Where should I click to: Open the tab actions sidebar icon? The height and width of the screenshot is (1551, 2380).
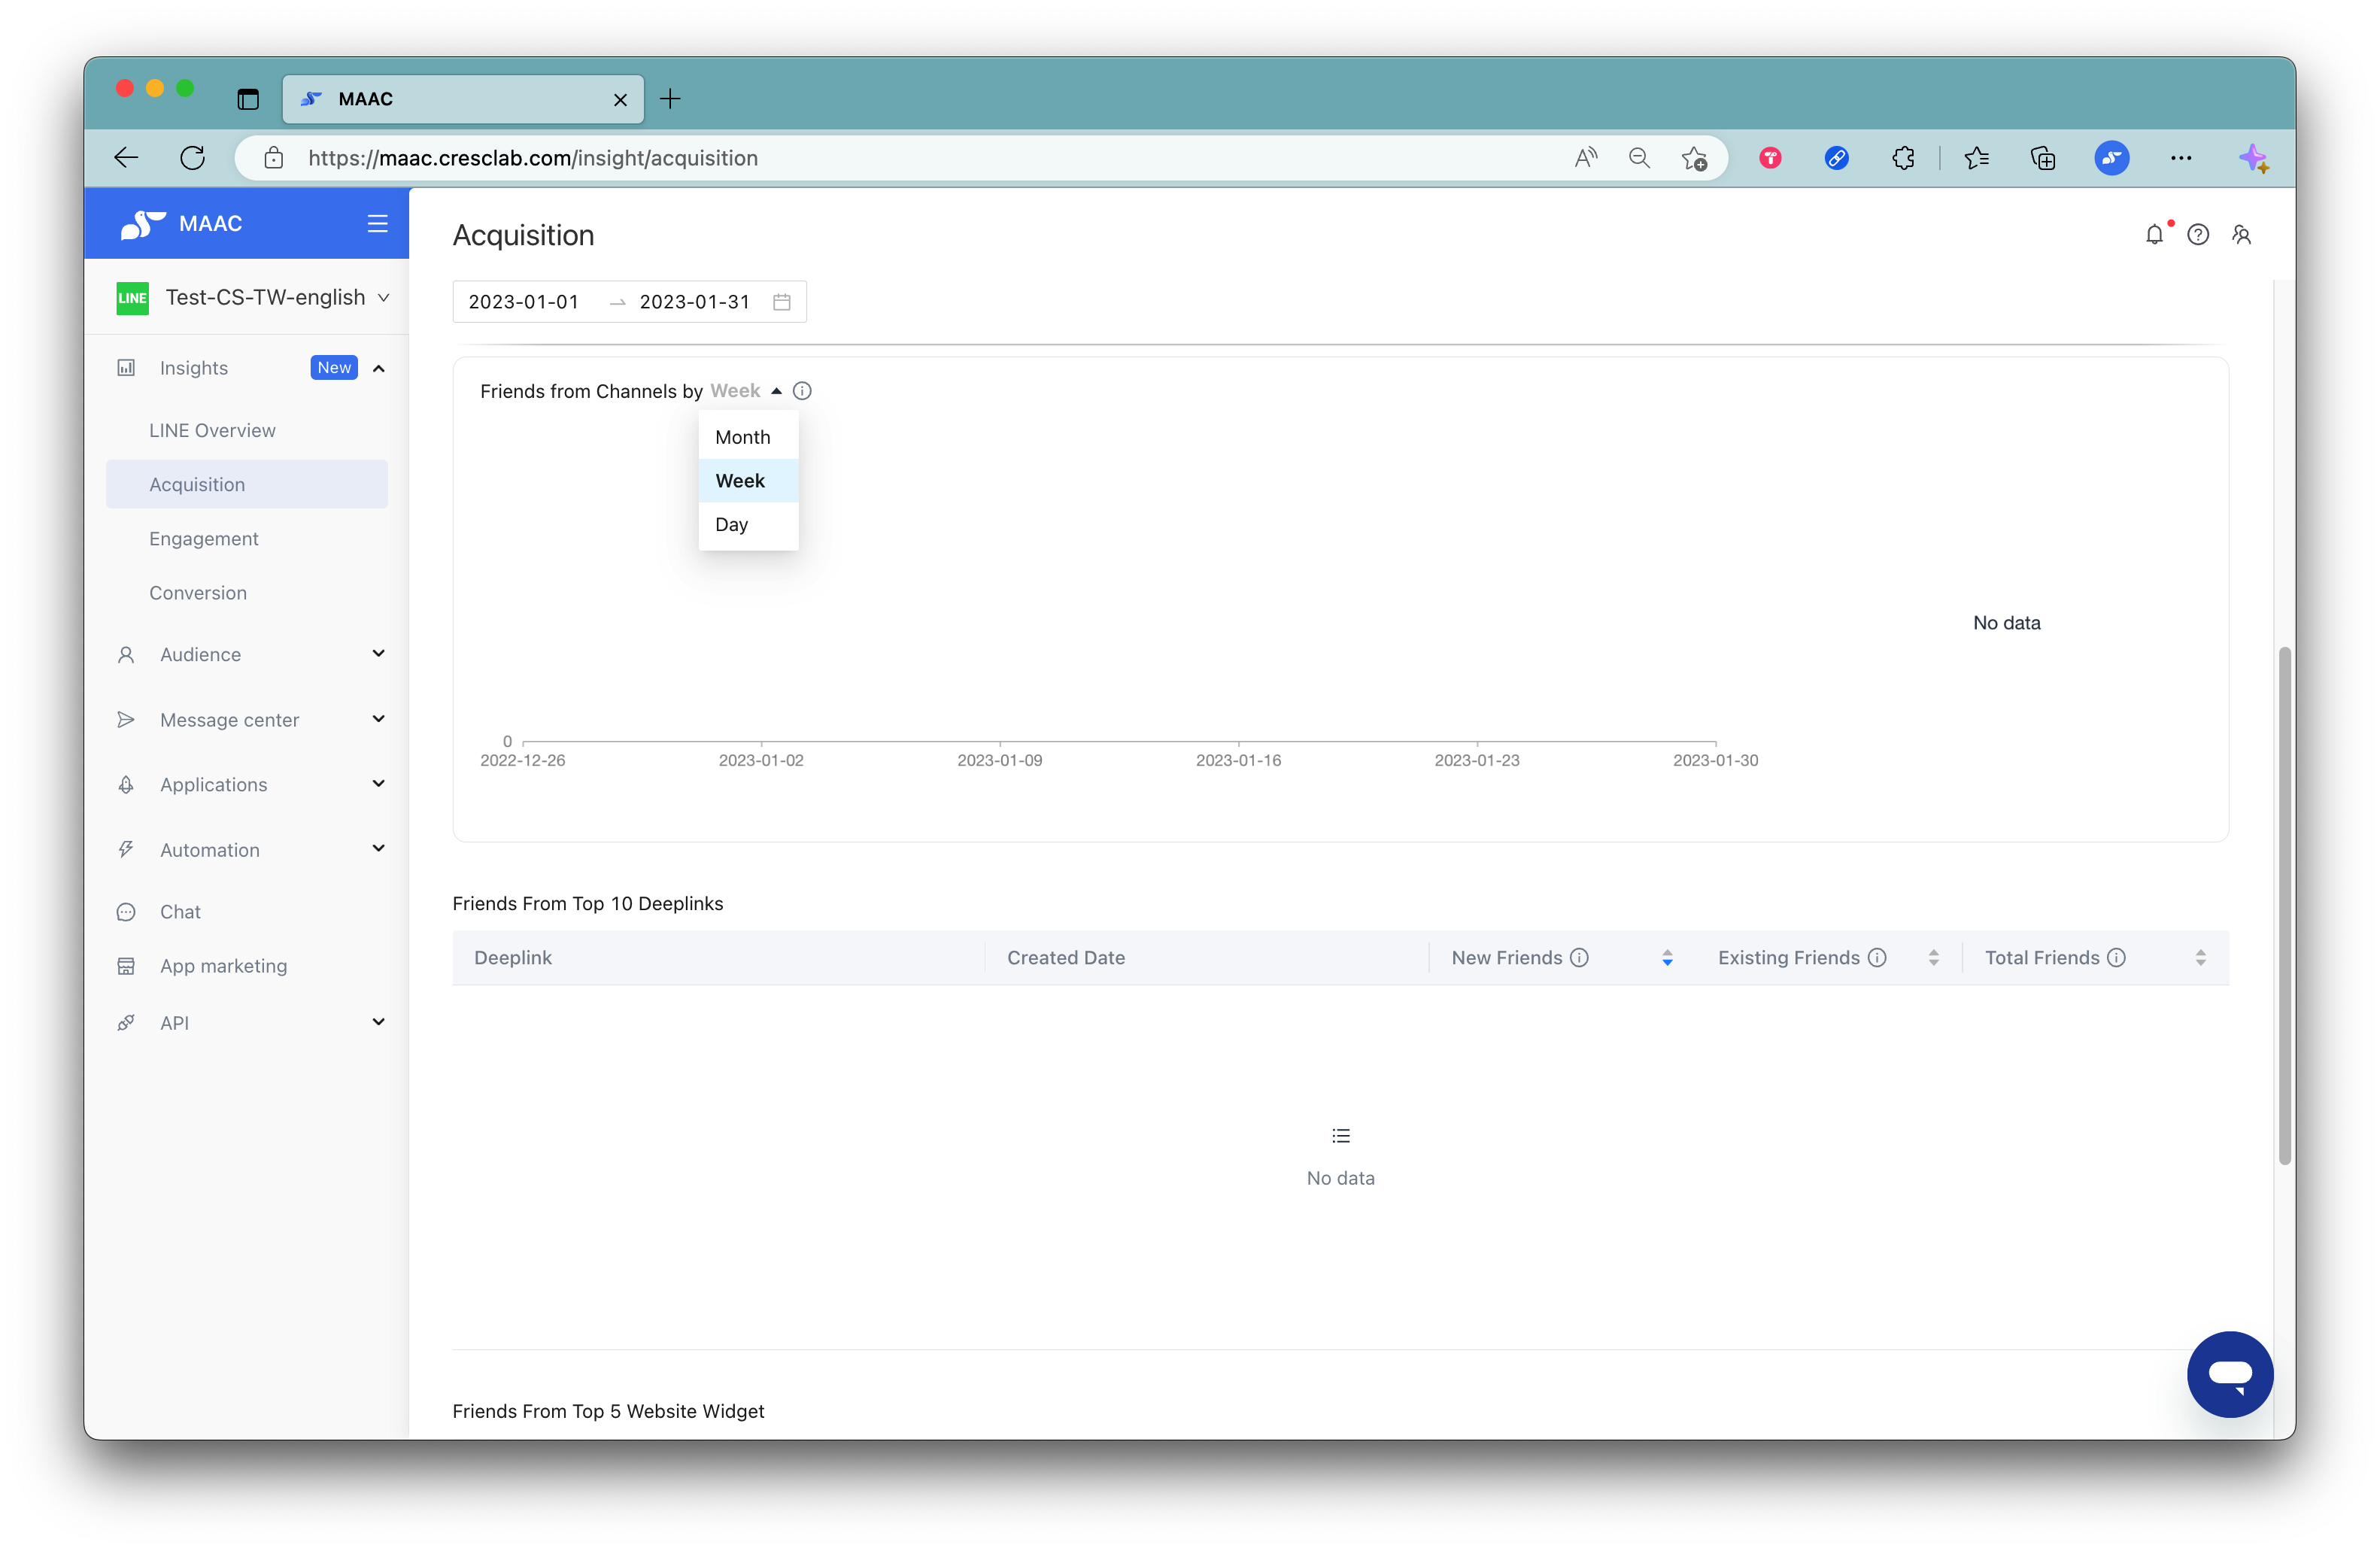click(248, 99)
